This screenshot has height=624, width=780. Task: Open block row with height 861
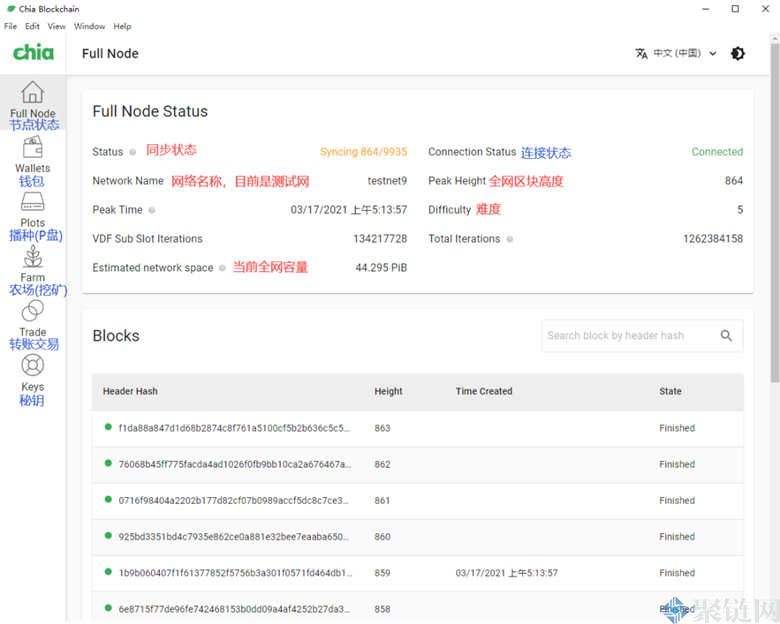tap(417, 501)
